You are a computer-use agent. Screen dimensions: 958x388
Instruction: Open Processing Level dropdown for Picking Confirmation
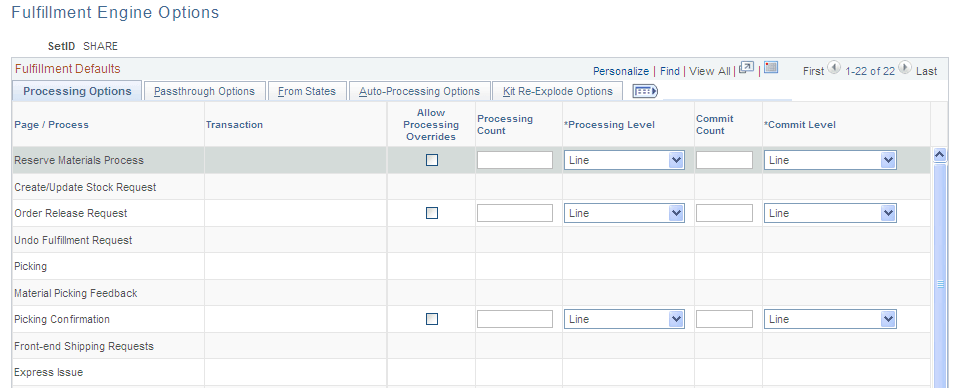pos(624,319)
